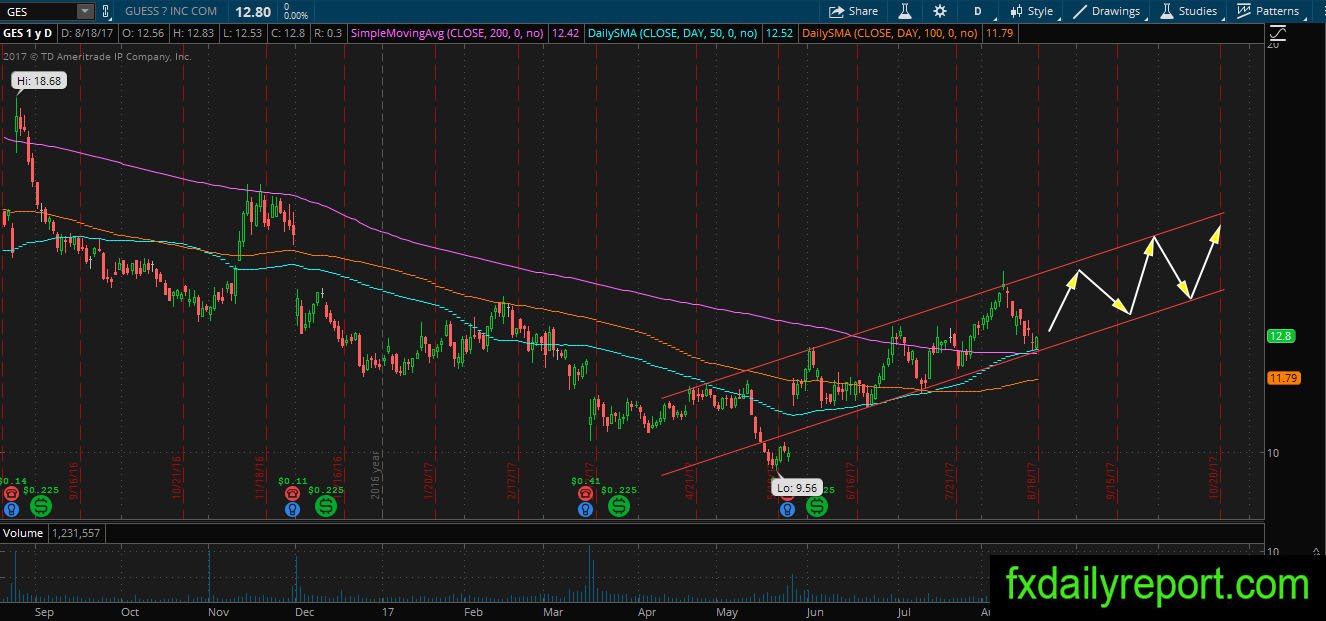
Task: Click the DailySMA (CLOSE, DAY, 100, 0, no) label
Action: pyautogui.click(x=890, y=33)
